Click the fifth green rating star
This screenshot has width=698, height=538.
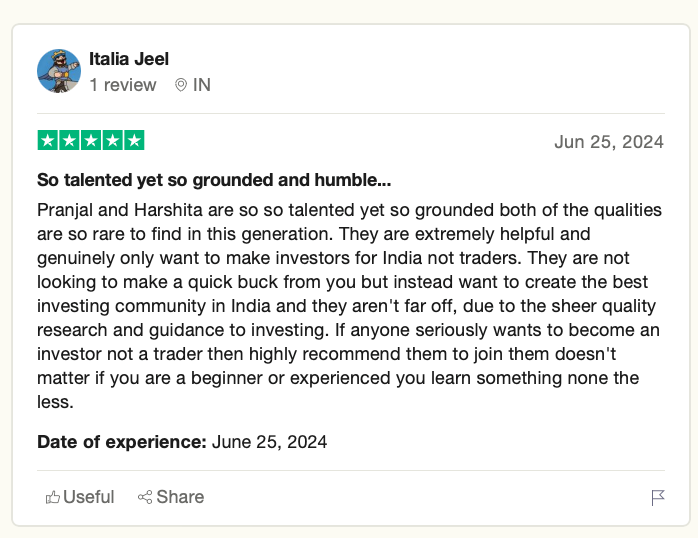tap(134, 141)
